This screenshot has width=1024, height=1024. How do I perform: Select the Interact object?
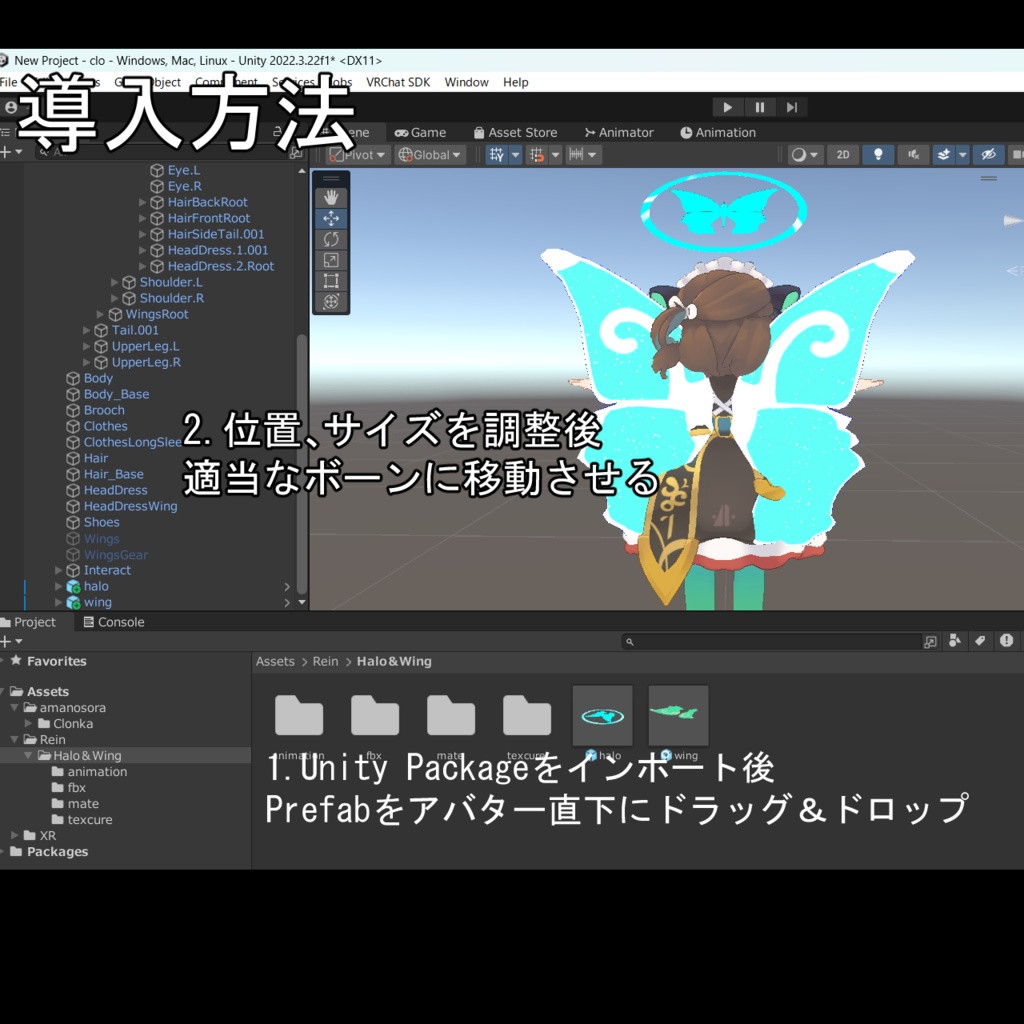click(107, 570)
